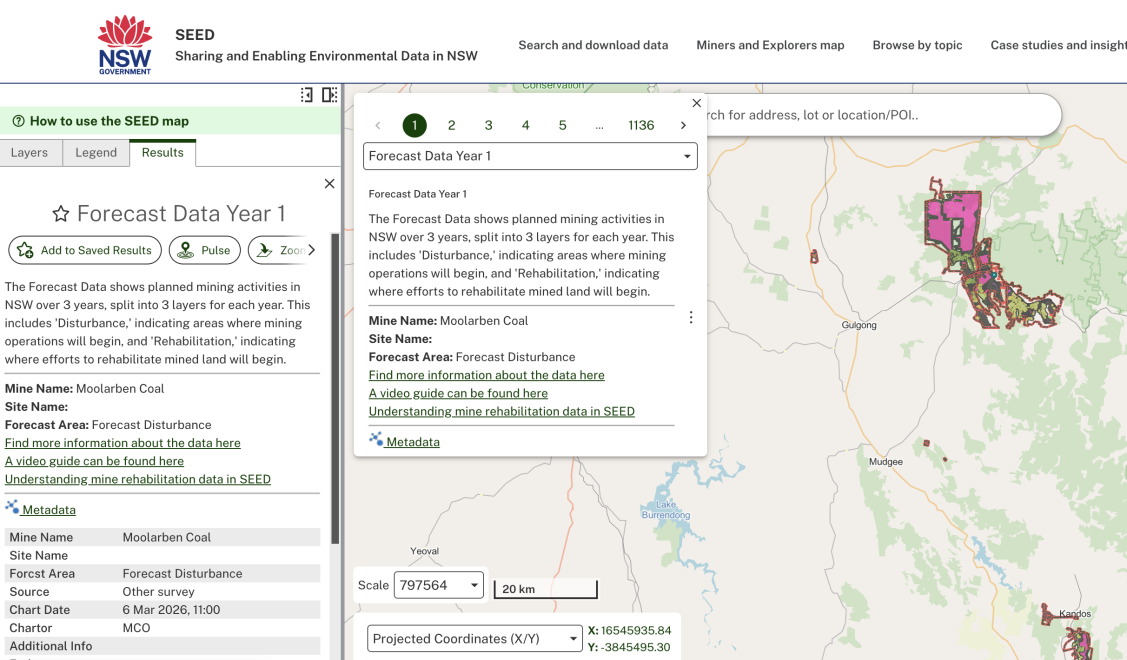Click the results panel vertical scrollbar
Image resolution: width=1127 pixels, height=660 pixels.
335,388
